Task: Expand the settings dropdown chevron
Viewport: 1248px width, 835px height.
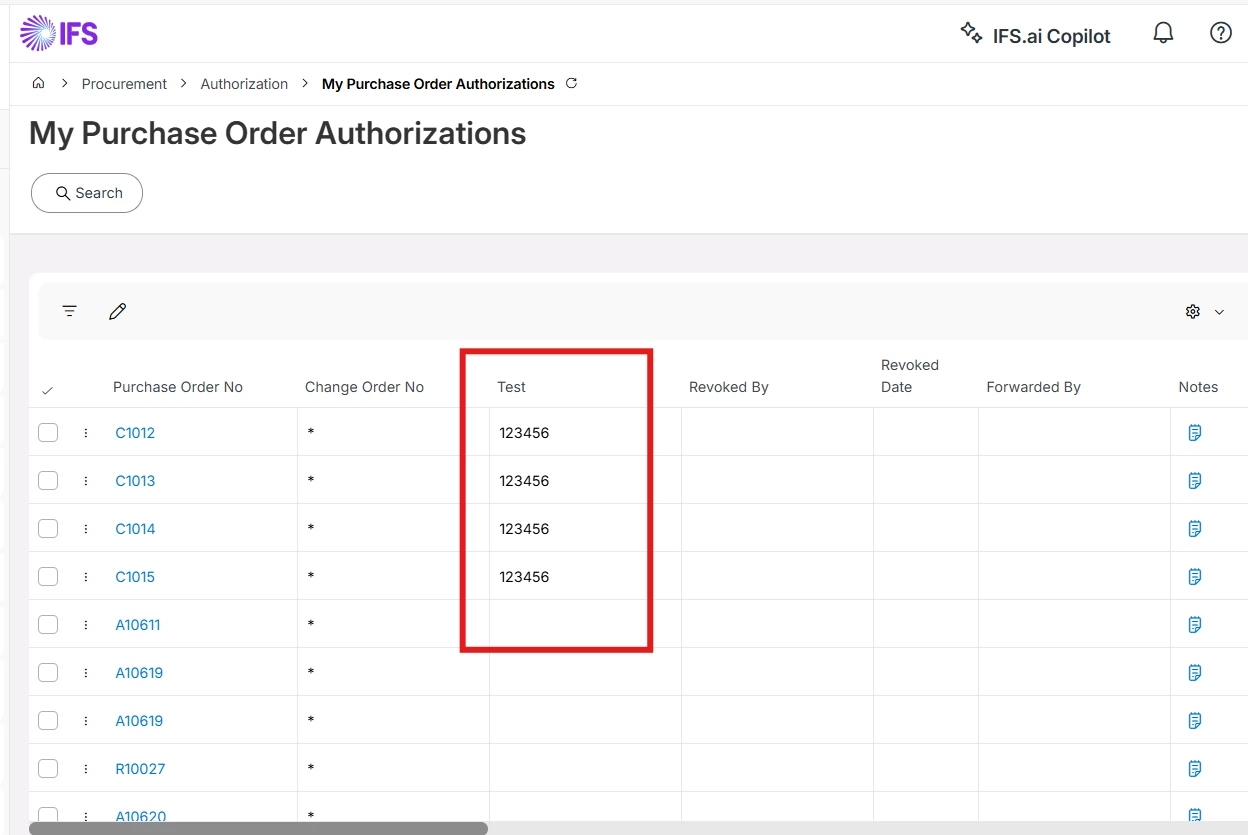Action: tap(1219, 312)
